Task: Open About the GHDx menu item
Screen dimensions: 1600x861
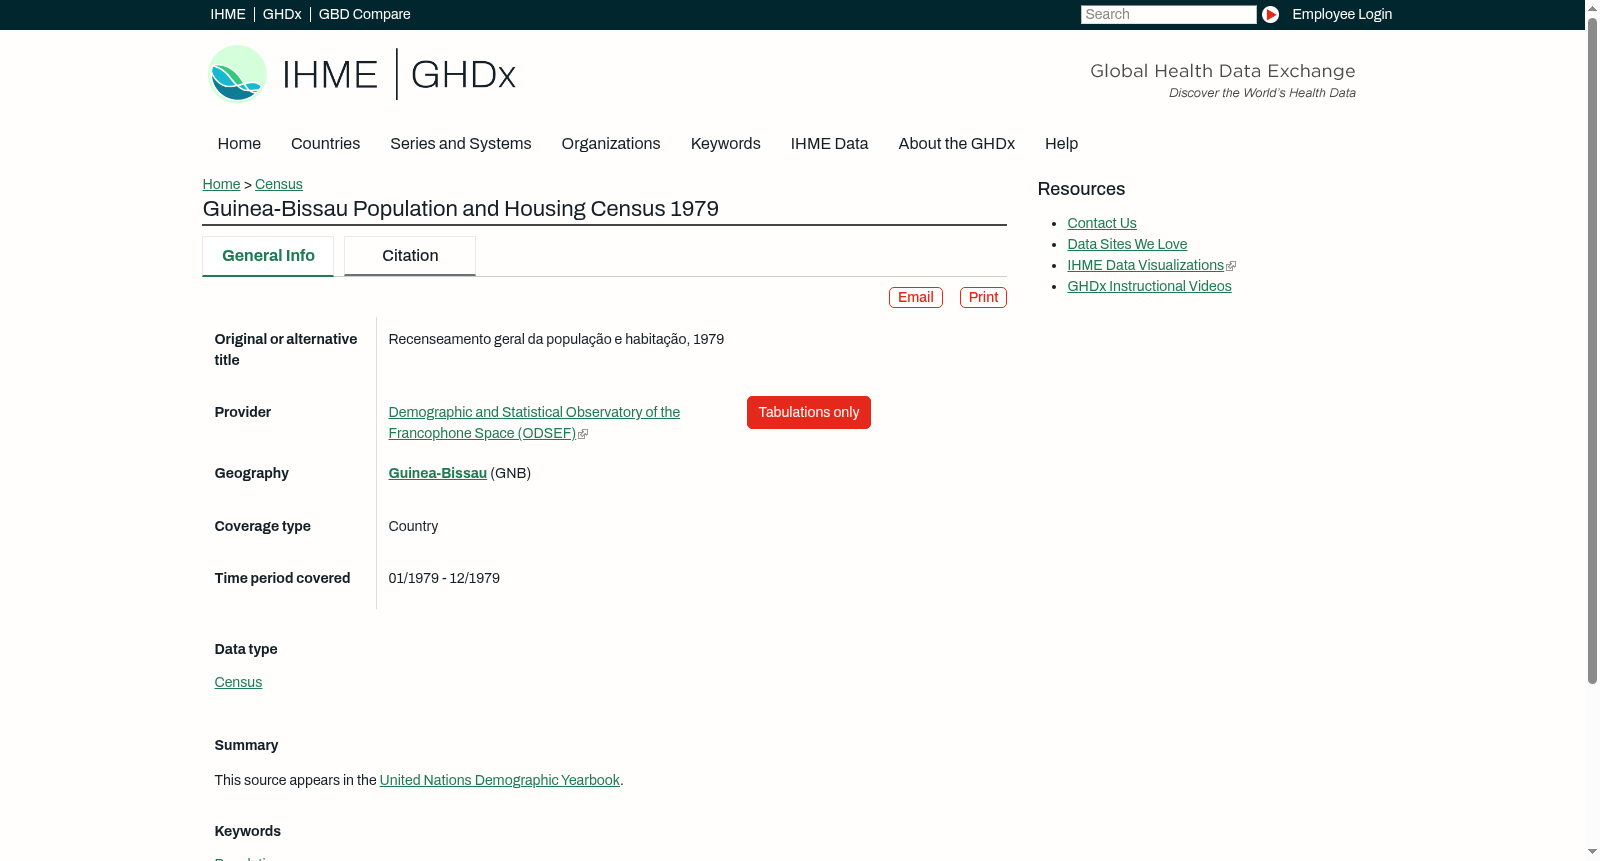Action: point(957,144)
